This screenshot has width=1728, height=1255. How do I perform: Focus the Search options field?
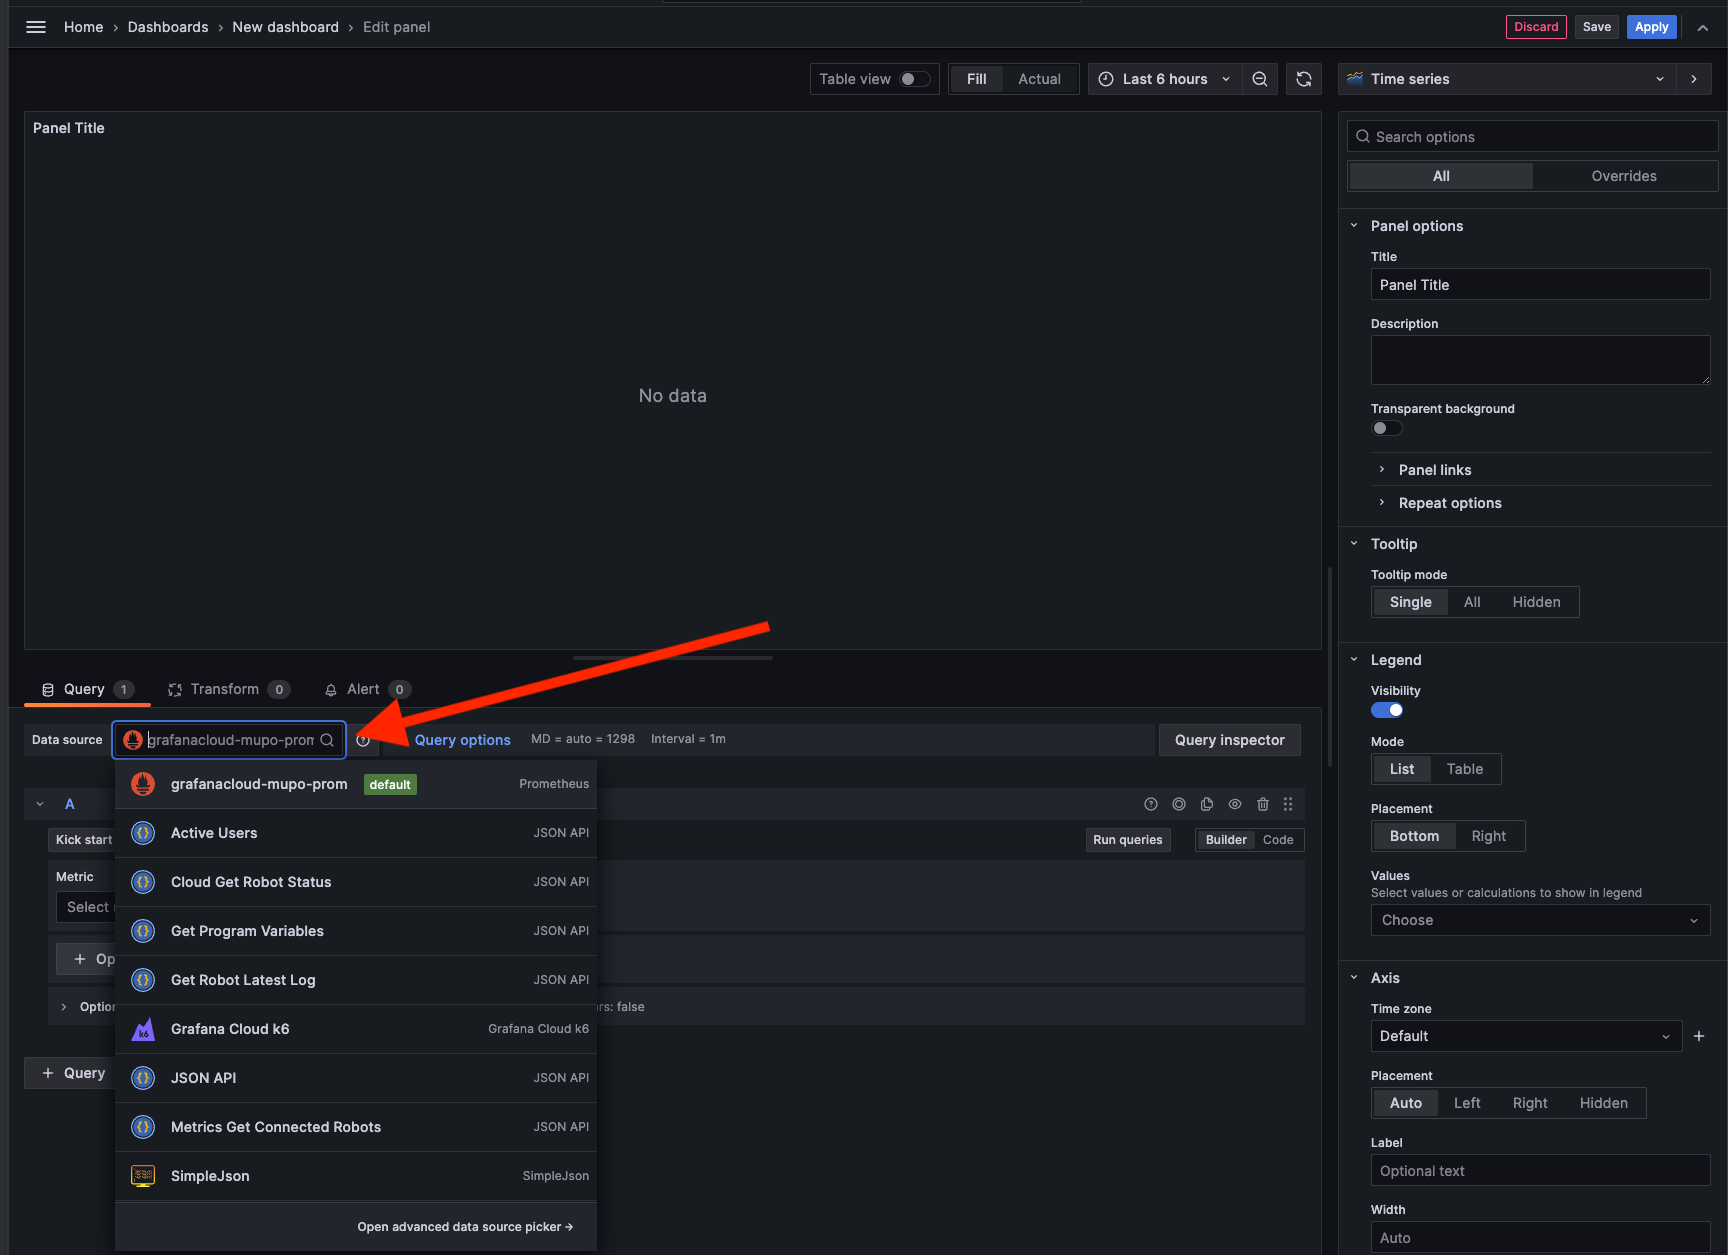(1533, 137)
